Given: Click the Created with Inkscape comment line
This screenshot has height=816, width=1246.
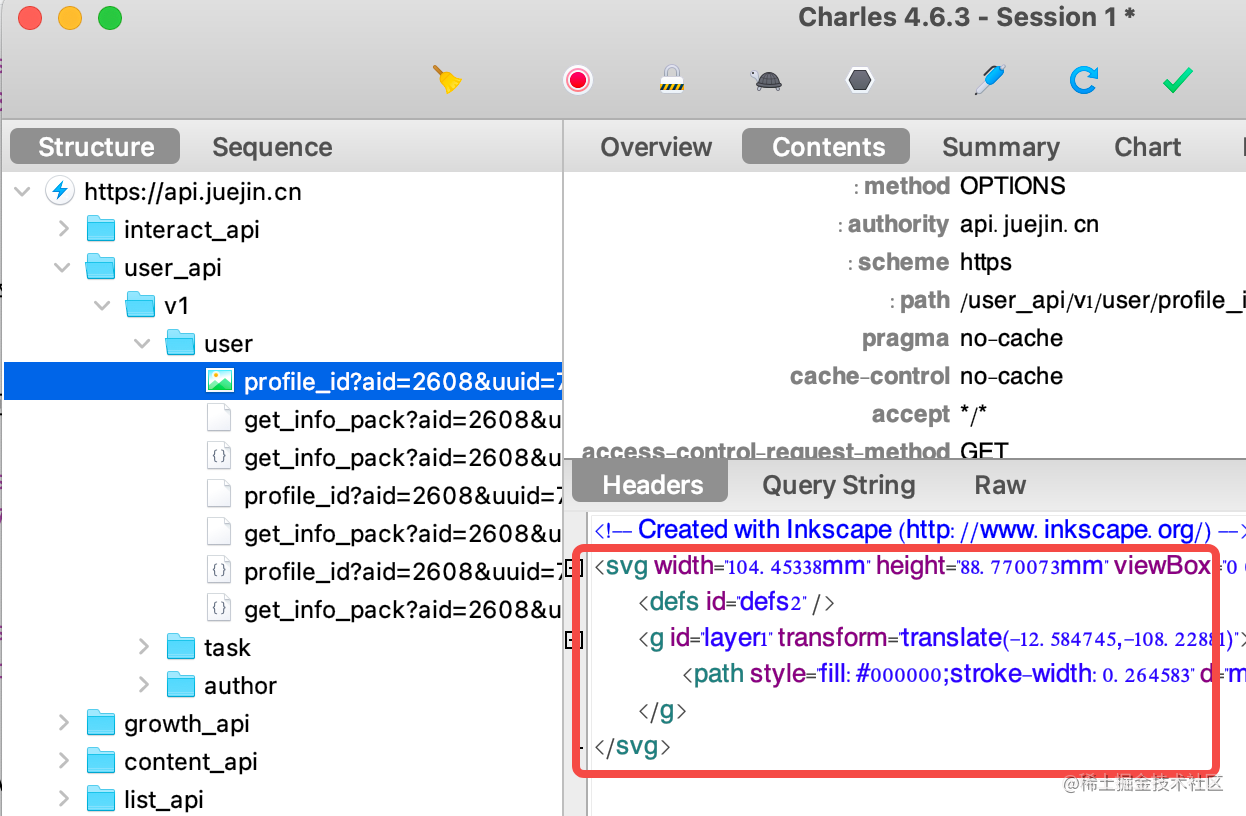Looking at the screenshot, I should [x=920, y=529].
